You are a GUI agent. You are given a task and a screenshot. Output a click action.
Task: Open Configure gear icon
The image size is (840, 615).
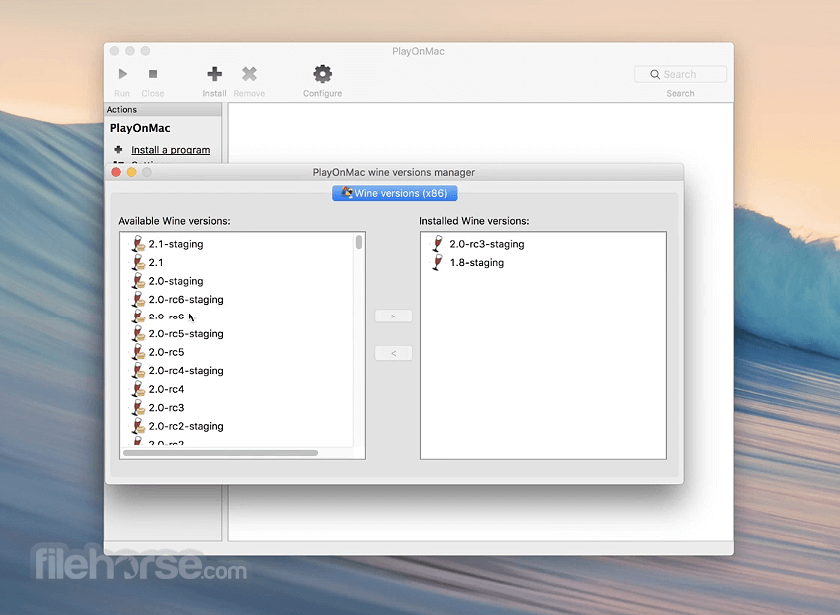pos(322,74)
